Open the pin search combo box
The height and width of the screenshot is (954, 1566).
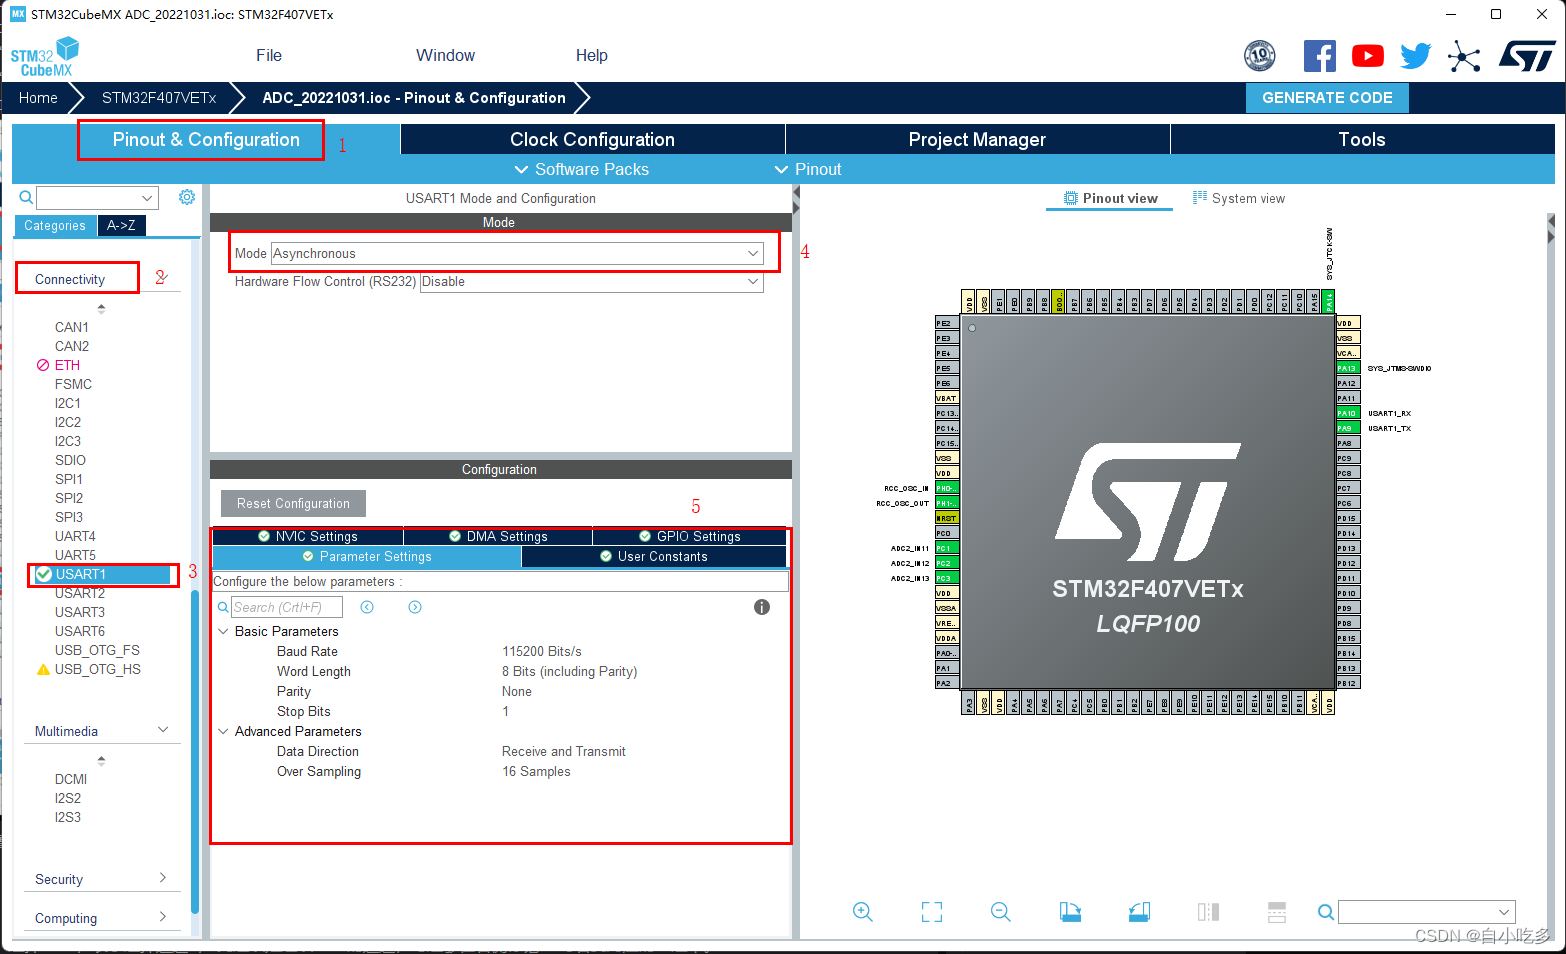tap(1427, 911)
